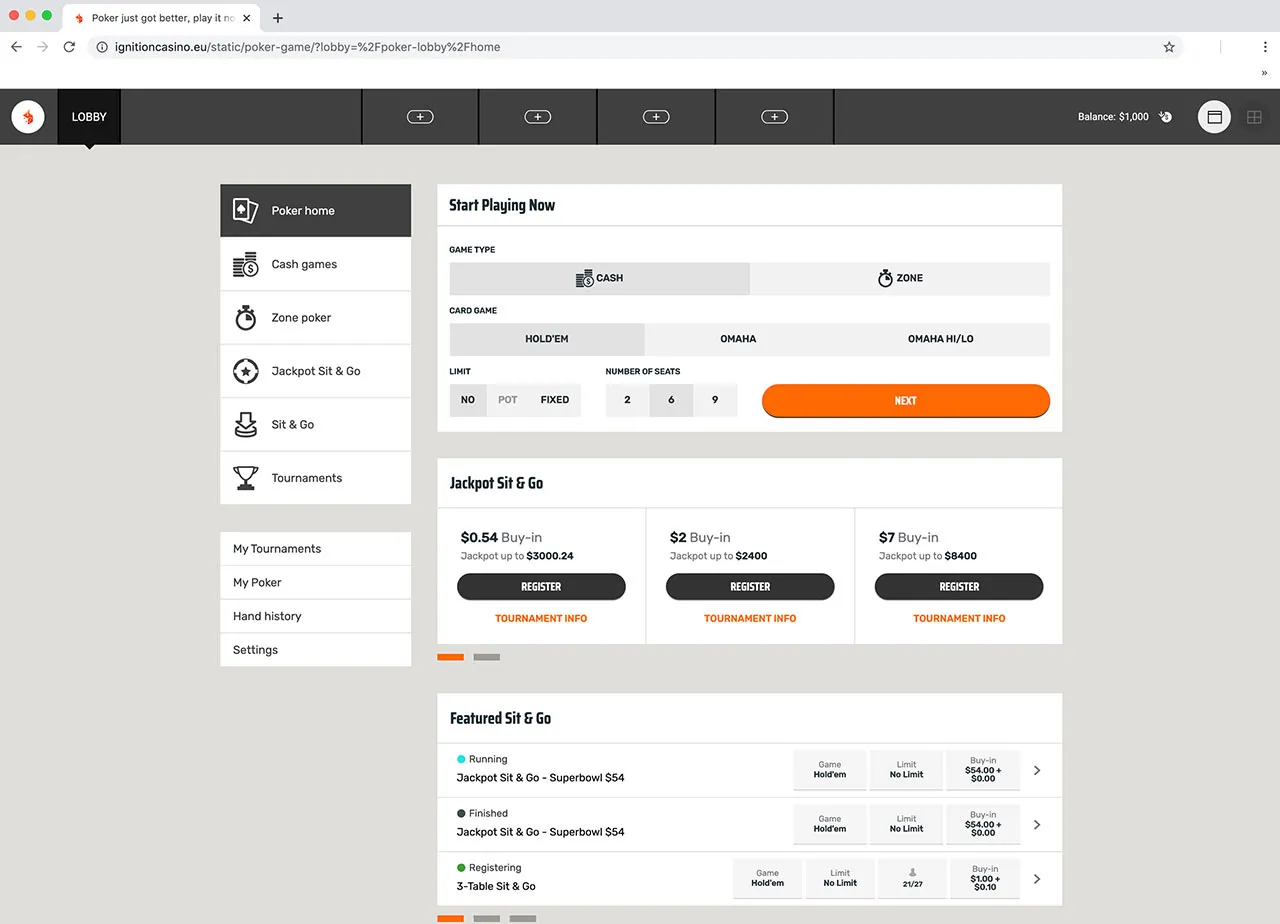This screenshot has height=924, width=1280.
Task: Open Tournaments via the trophy icon
Action: 245,478
